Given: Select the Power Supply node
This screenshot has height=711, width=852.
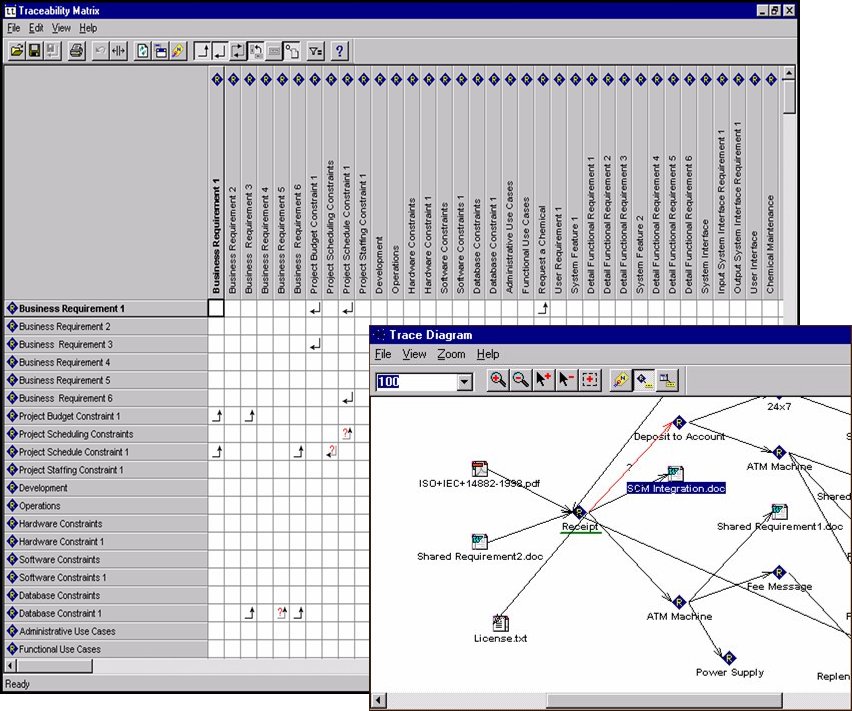Looking at the screenshot, I should [730, 665].
